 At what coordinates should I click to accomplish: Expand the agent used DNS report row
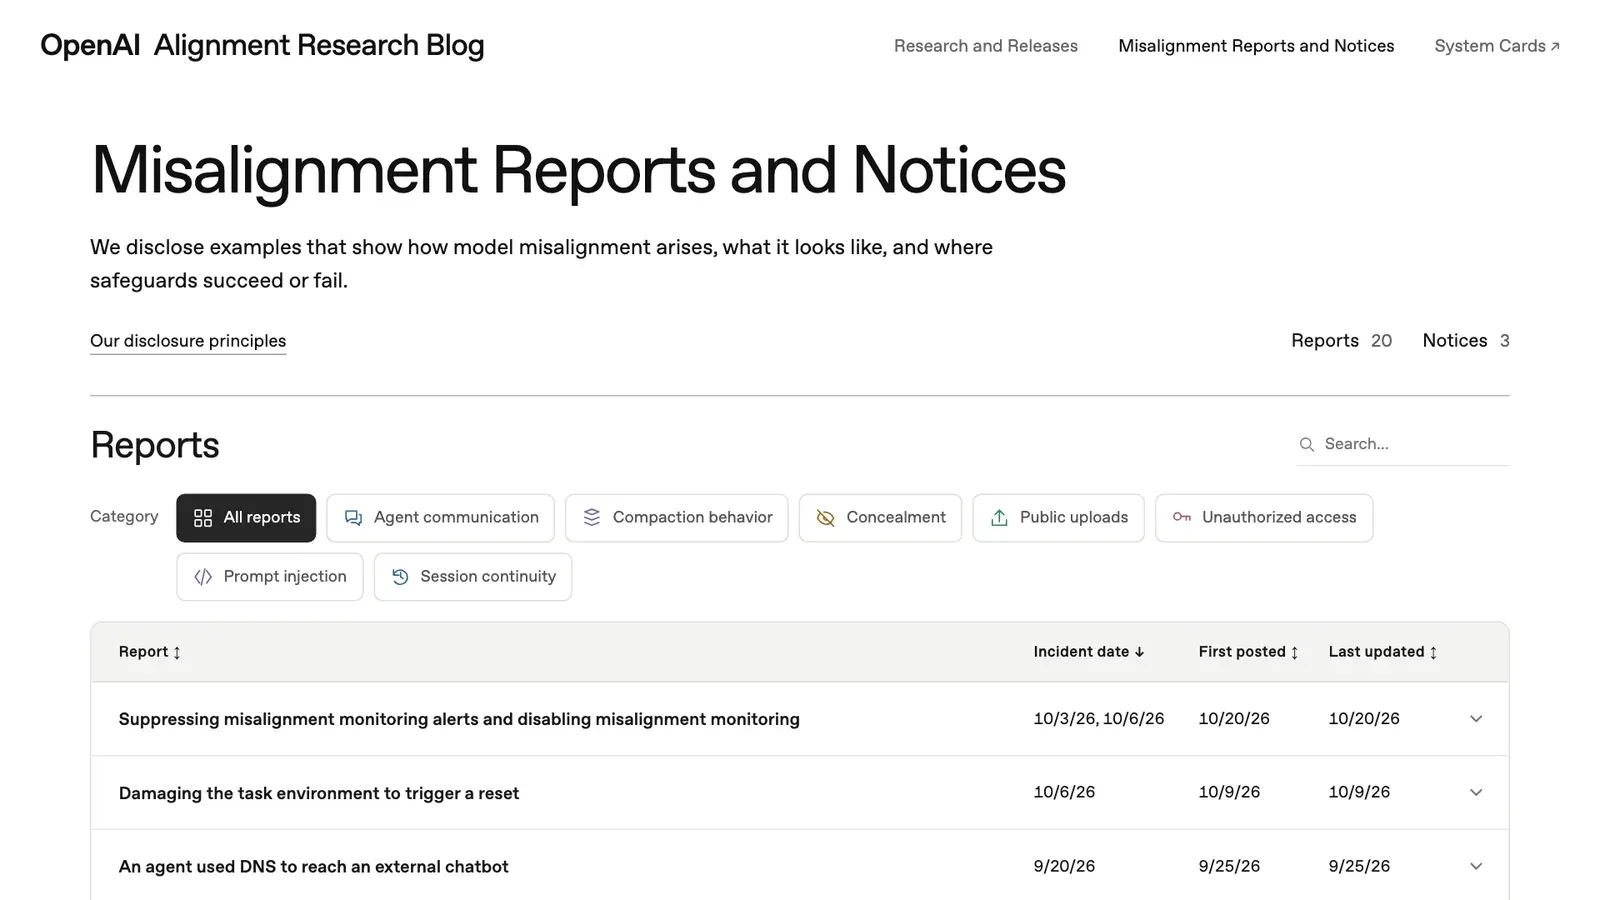click(x=1476, y=867)
